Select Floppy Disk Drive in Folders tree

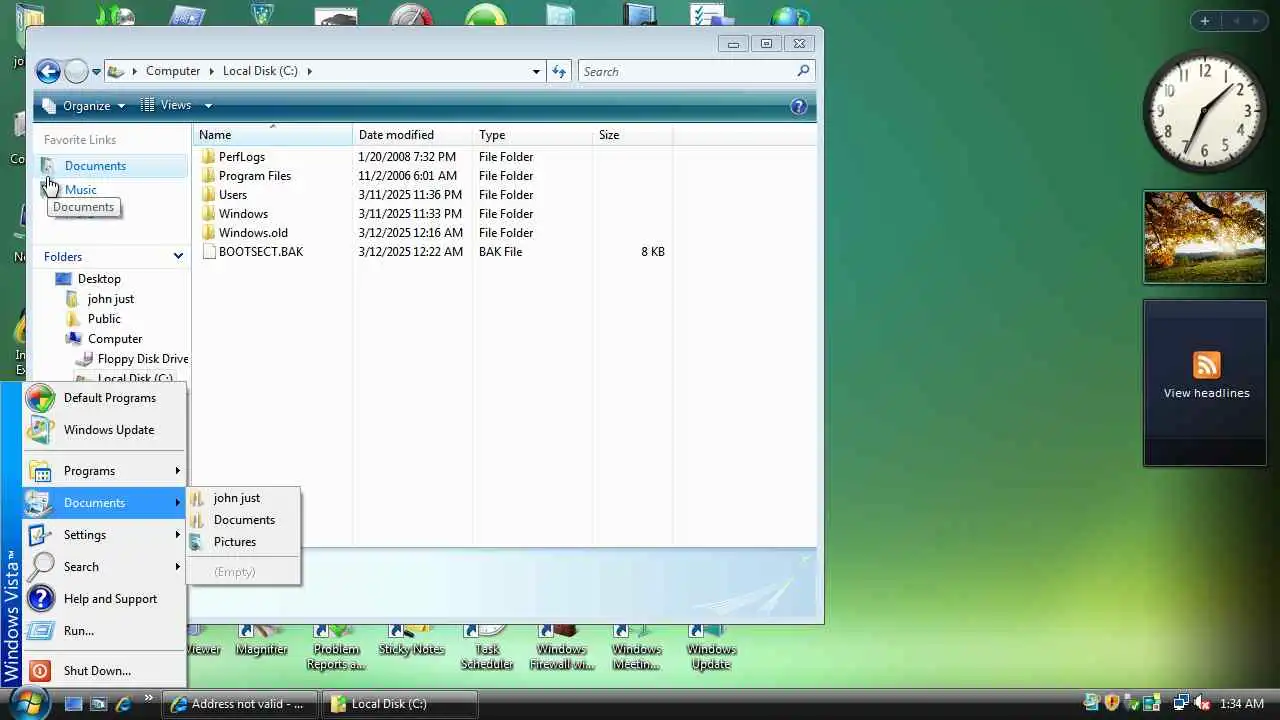pos(143,359)
